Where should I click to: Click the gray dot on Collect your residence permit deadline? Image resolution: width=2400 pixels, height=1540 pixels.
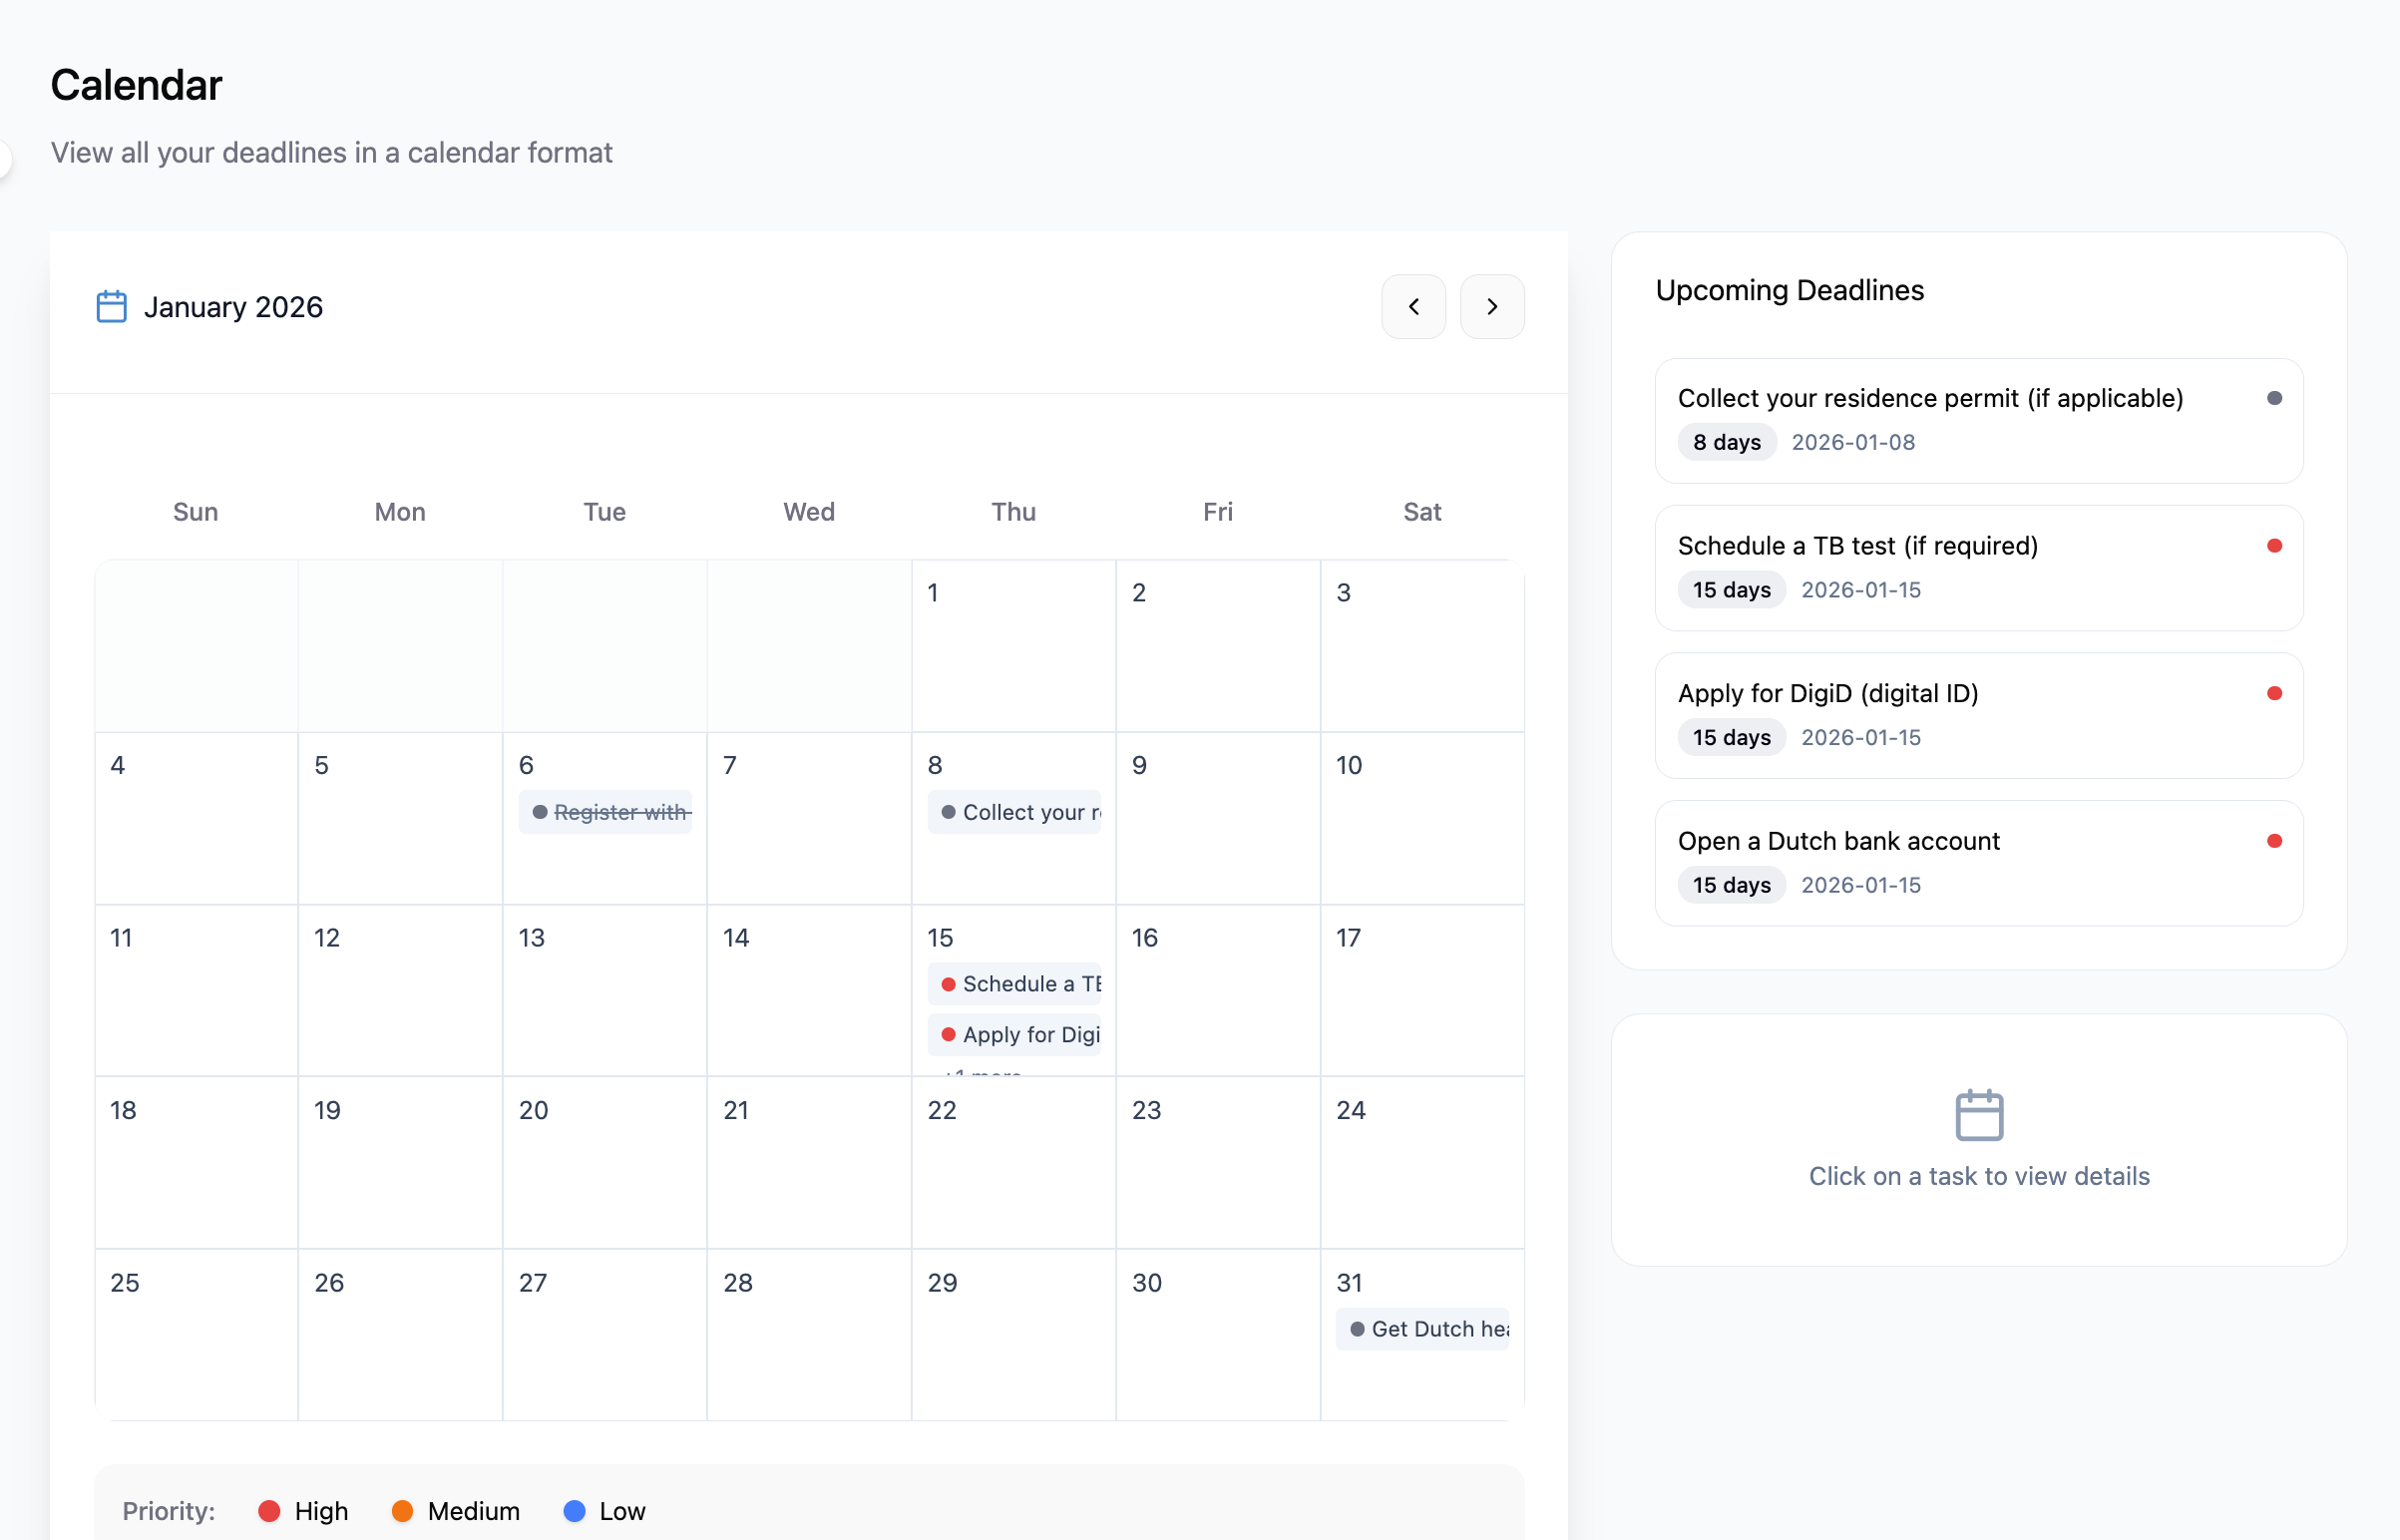[x=2275, y=397]
